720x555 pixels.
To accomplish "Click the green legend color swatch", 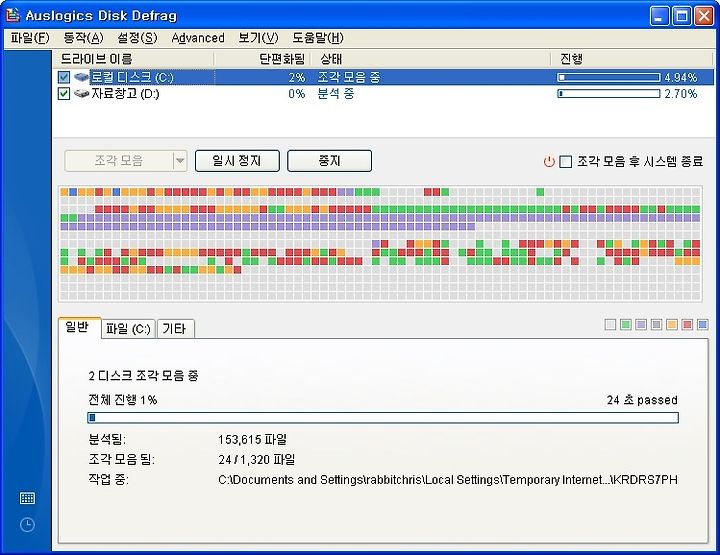I will click(x=625, y=325).
